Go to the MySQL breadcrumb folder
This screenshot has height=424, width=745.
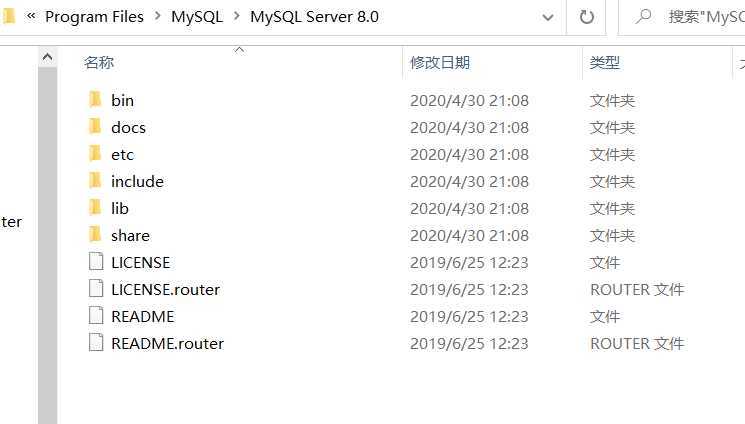tap(197, 17)
